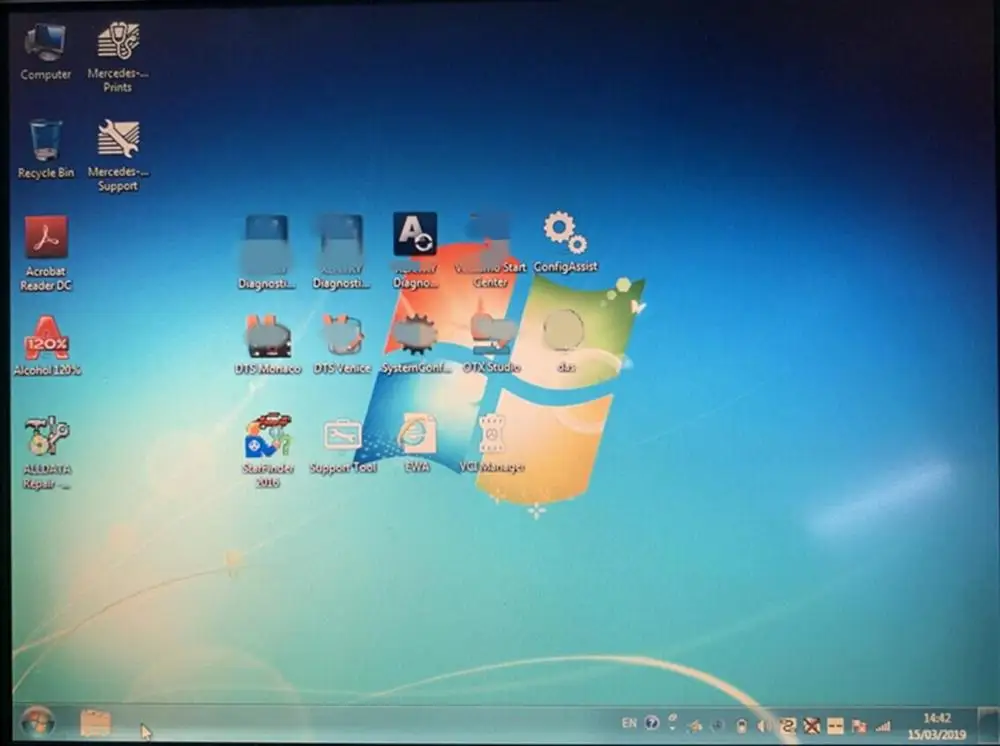Open DTS Venice

pyautogui.click(x=342, y=344)
